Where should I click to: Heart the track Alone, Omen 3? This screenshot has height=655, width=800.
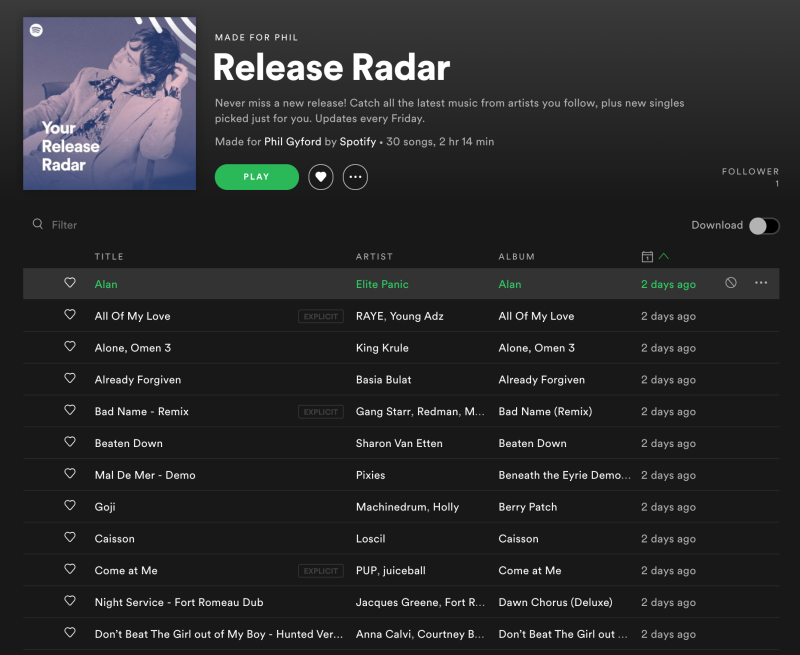point(70,346)
